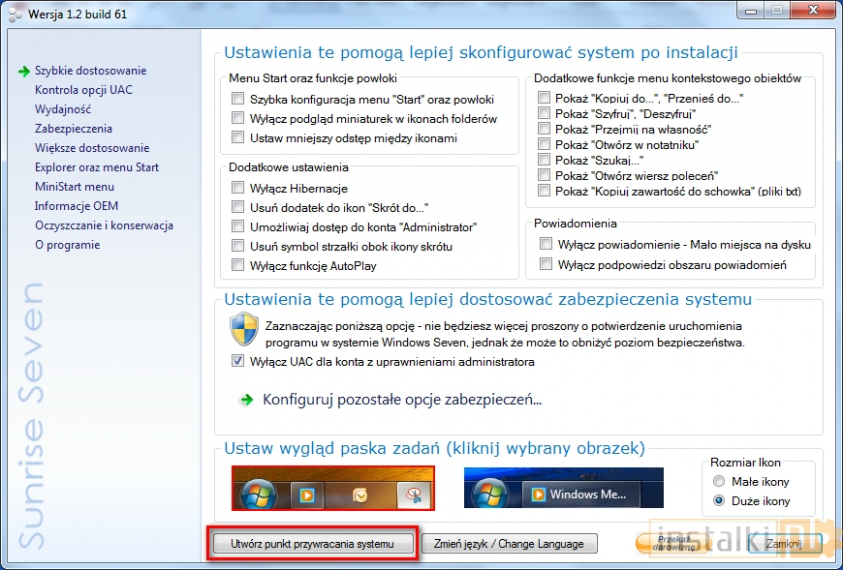Choose the Windows 7 style taskbar thumbnail

pos(333,488)
